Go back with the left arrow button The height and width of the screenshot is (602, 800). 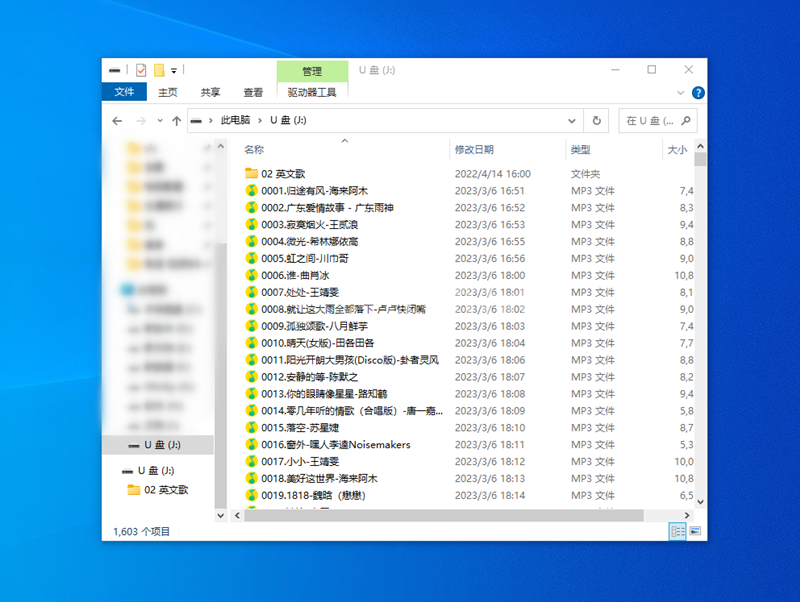(117, 121)
